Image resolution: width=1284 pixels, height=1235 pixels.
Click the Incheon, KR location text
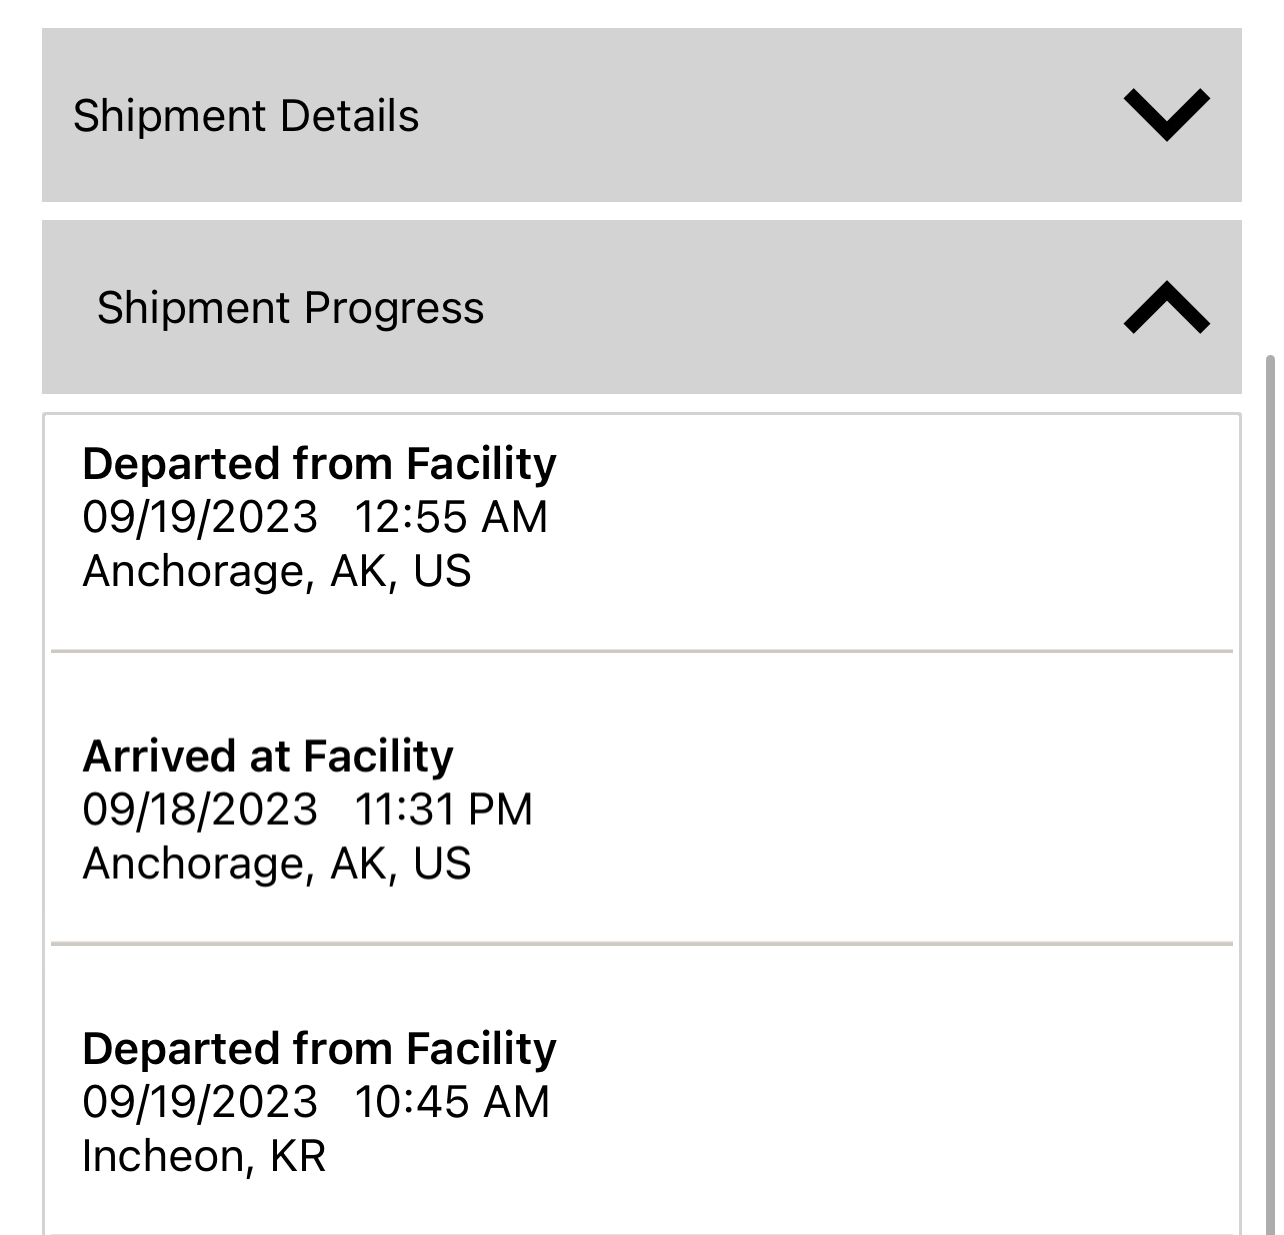tap(204, 1156)
